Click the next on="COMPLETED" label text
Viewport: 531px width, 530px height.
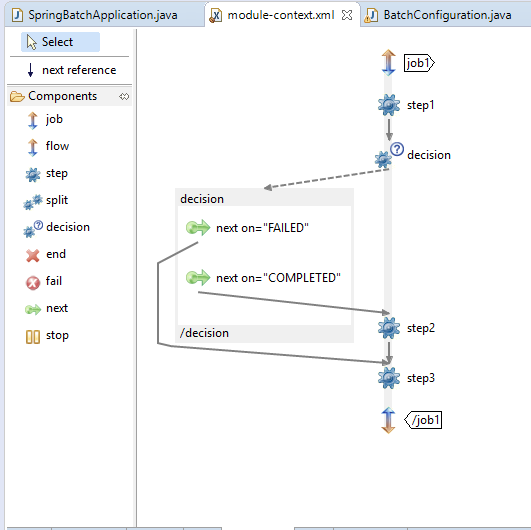[278, 278]
